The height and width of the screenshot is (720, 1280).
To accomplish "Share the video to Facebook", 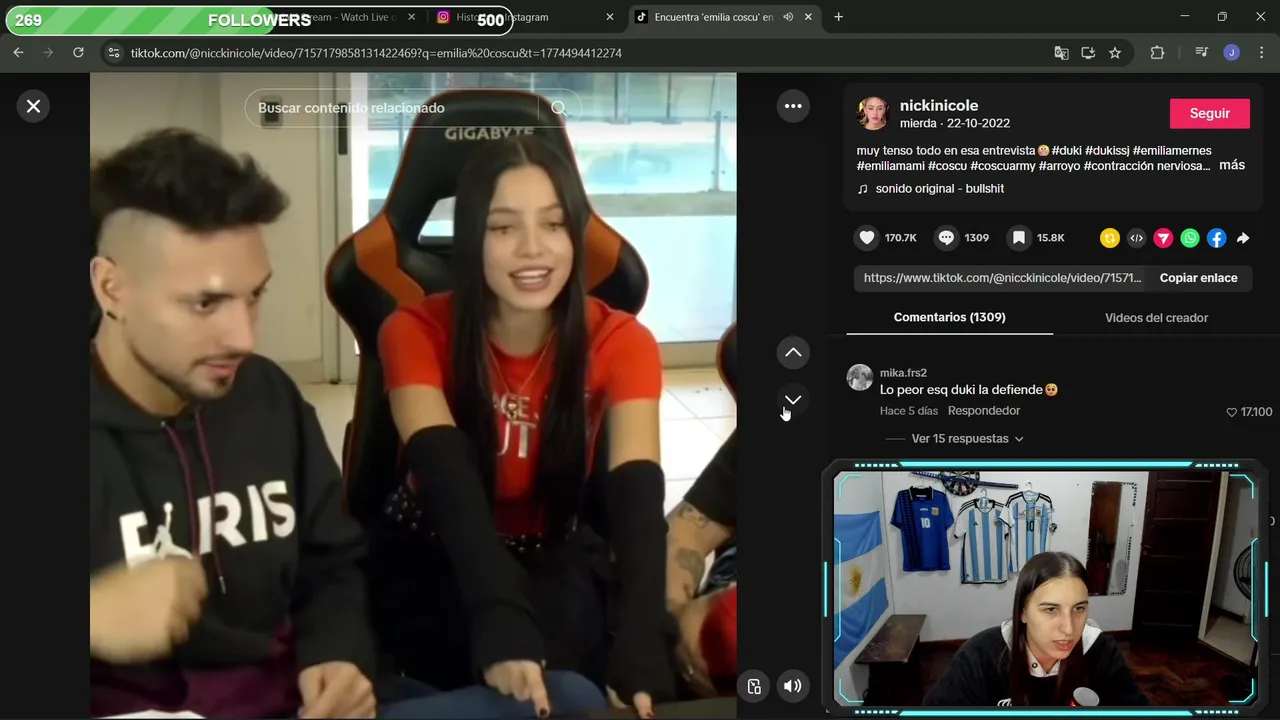I will click(x=1216, y=238).
